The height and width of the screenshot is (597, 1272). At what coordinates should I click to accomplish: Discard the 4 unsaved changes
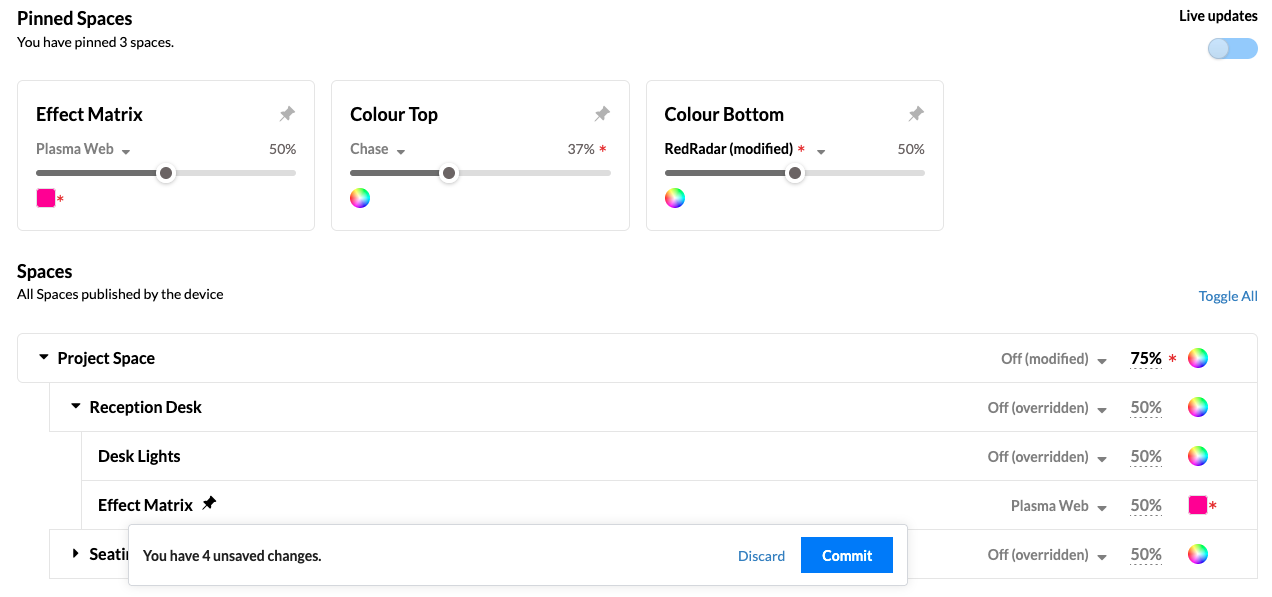coord(761,556)
